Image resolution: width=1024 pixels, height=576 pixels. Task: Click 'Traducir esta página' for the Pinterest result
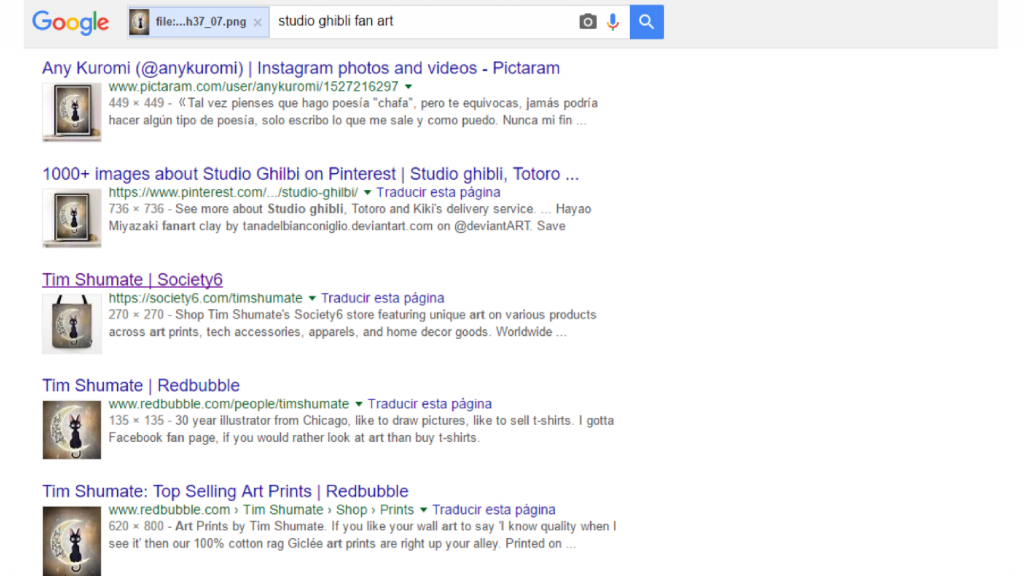(x=438, y=192)
